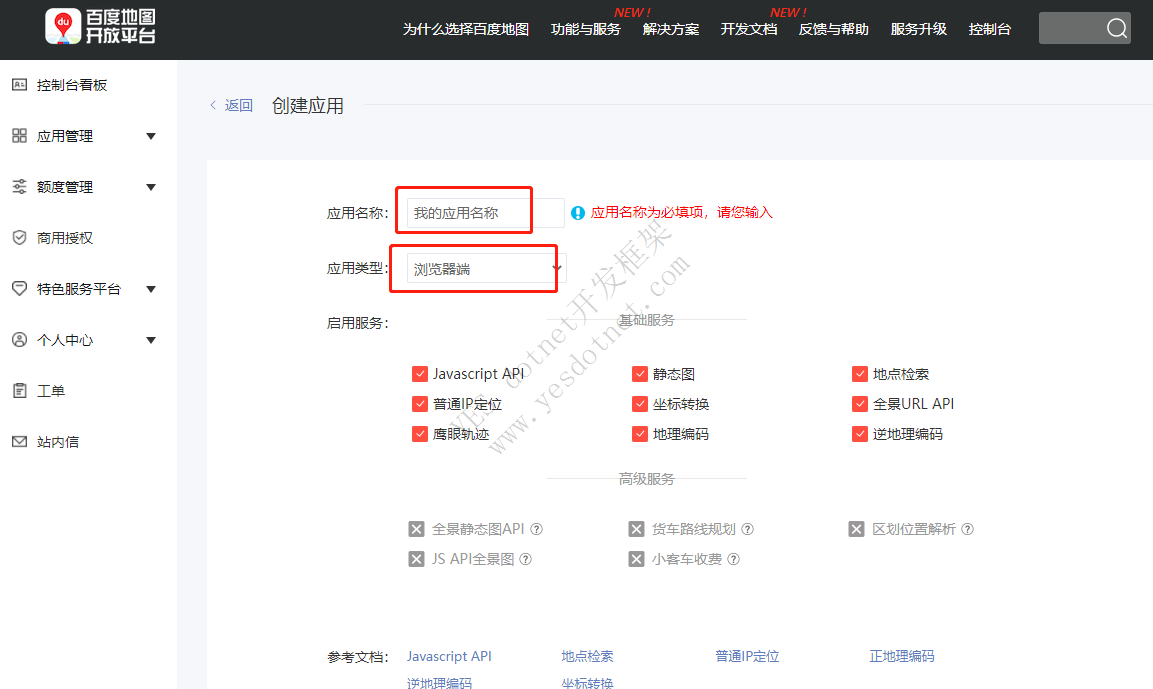This screenshot has width=1153, height=689.
Task: Open 工单 in the sidebar
Action: point(51,391)
